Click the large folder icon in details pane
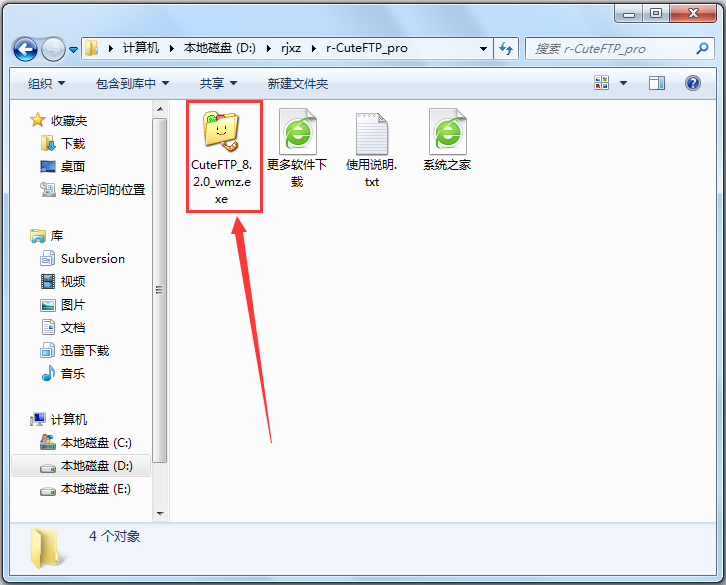The width and height of the screenshot is (726, 585). pos(46,547)
